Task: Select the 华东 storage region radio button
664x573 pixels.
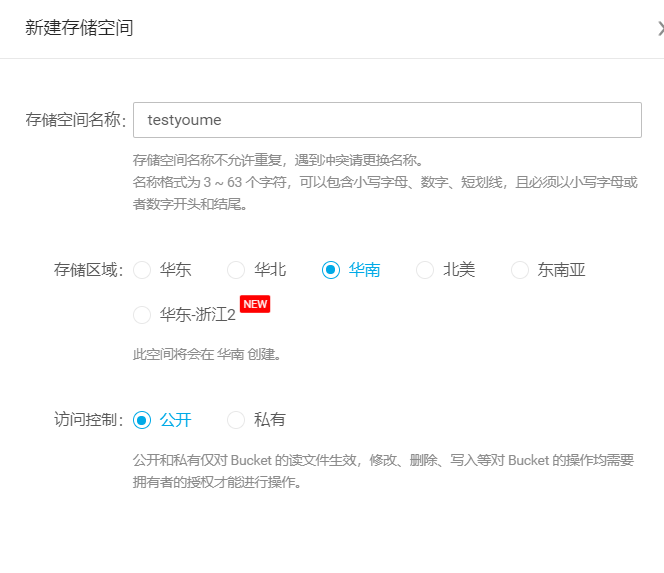Action: [x=142, y=270]
